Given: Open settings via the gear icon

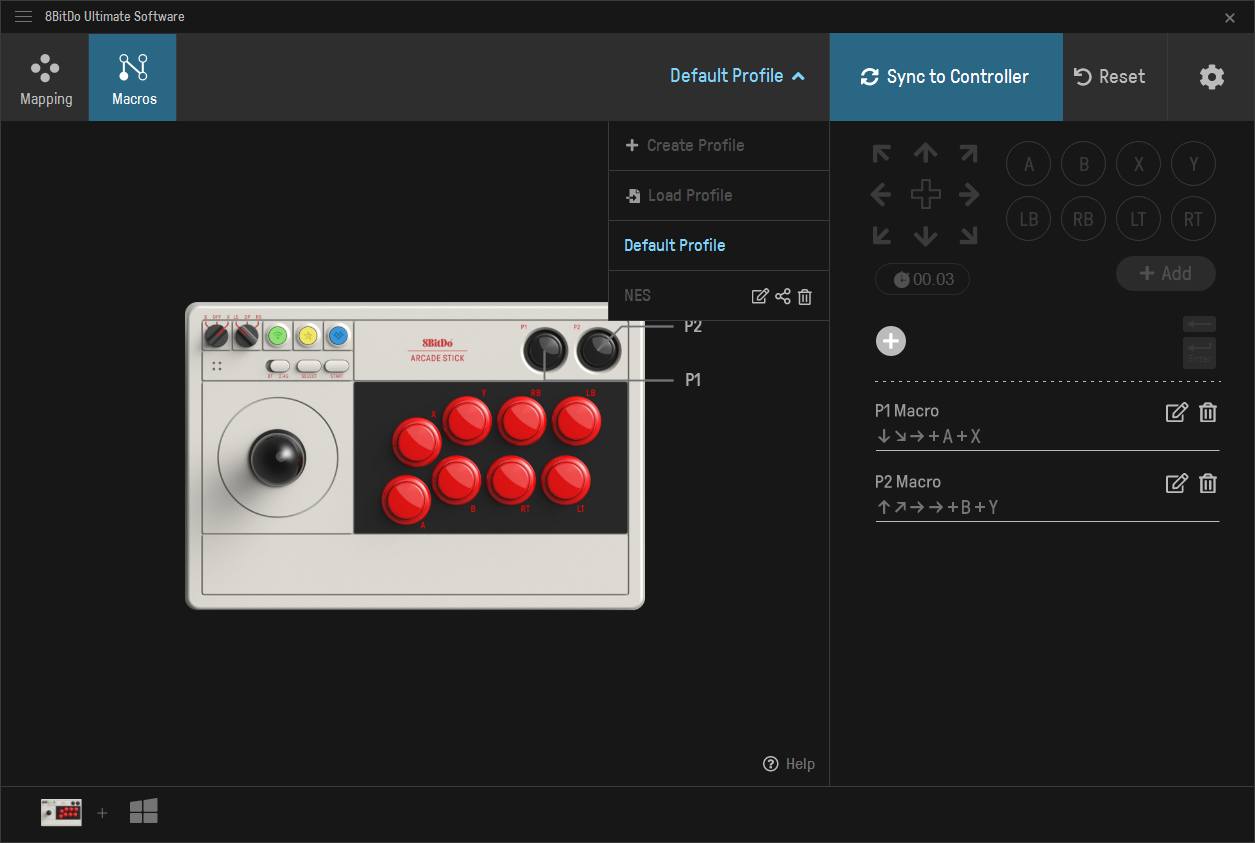Looking at the screenshot, I should click(1212, 77).
